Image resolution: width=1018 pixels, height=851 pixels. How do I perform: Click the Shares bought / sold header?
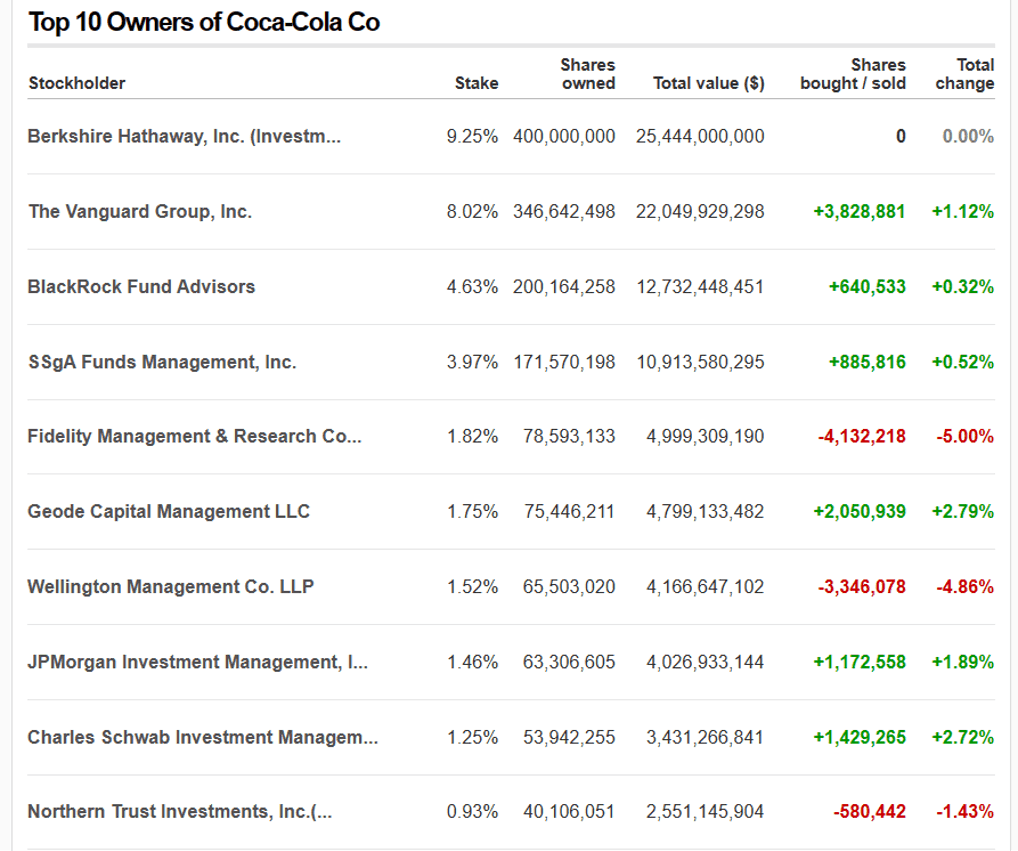tap(853, 74)
